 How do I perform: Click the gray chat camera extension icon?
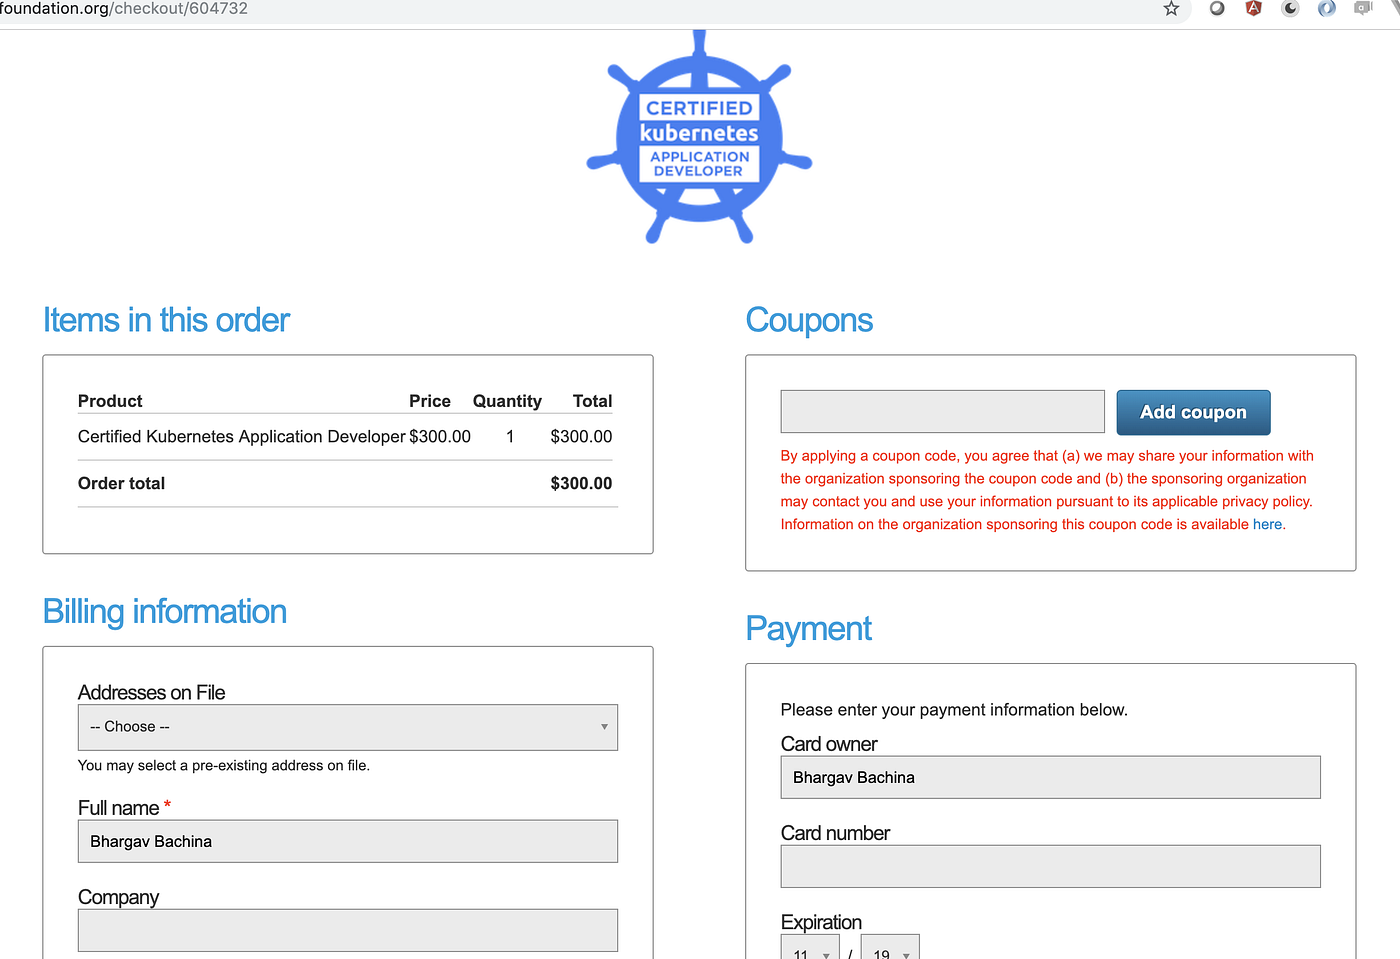tap(1363, 8)
